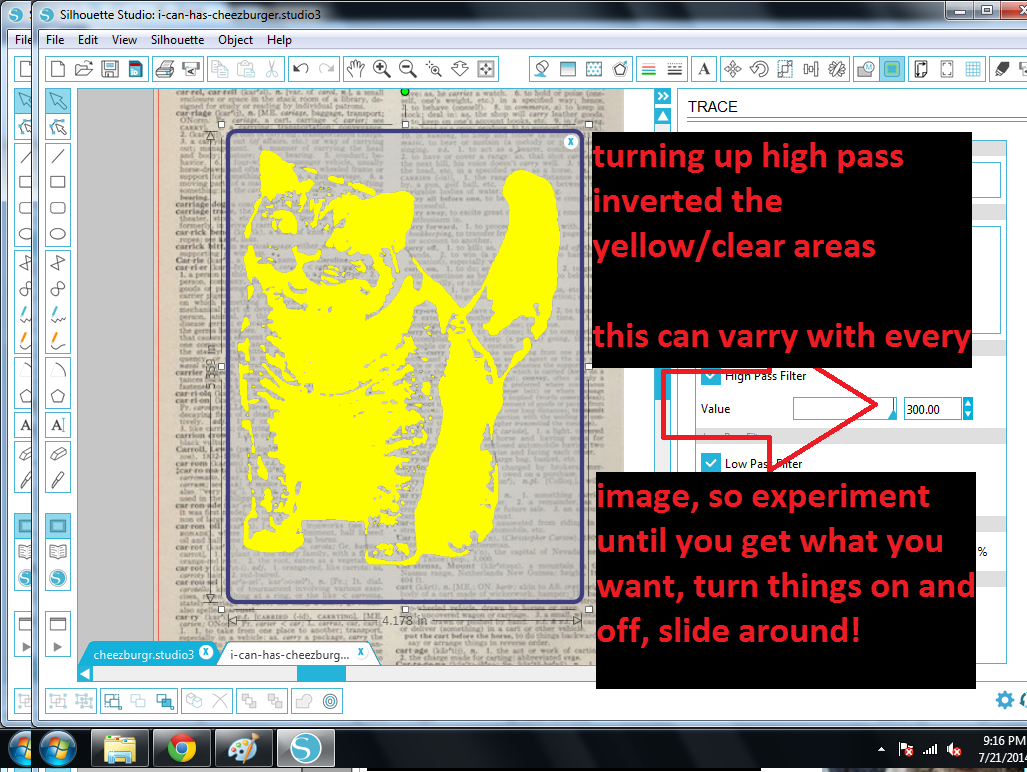This screenshot has width=1027, height=772.
Task: Select the Edit Points tool
Action: [58, 126]
